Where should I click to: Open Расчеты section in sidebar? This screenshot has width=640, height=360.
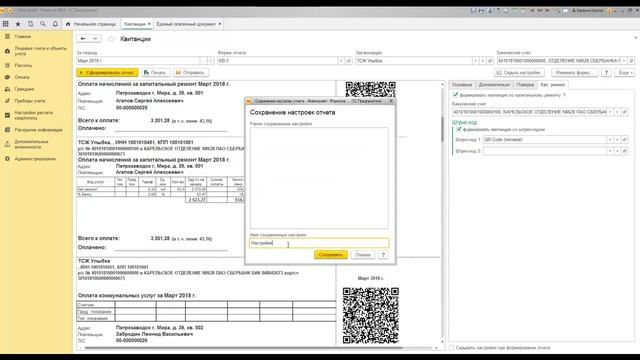click(x=23, y=65)
